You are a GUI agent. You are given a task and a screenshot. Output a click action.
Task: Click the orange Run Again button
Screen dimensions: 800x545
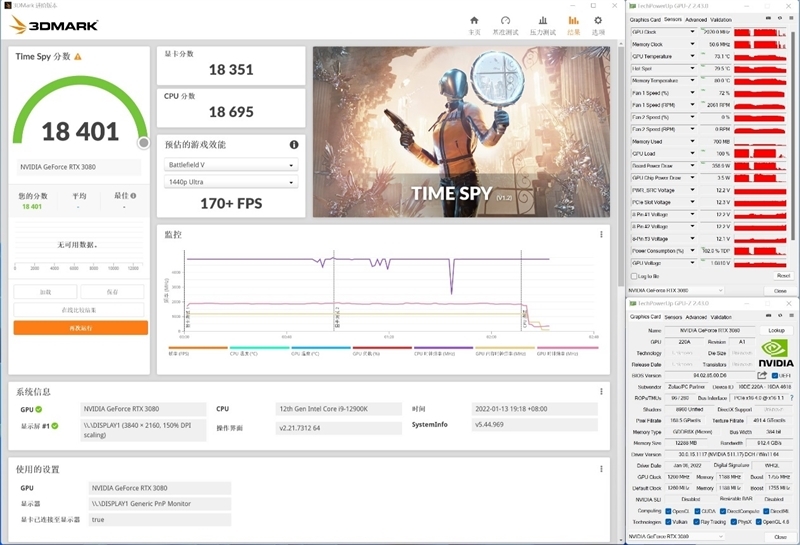[x=81, y=328]
